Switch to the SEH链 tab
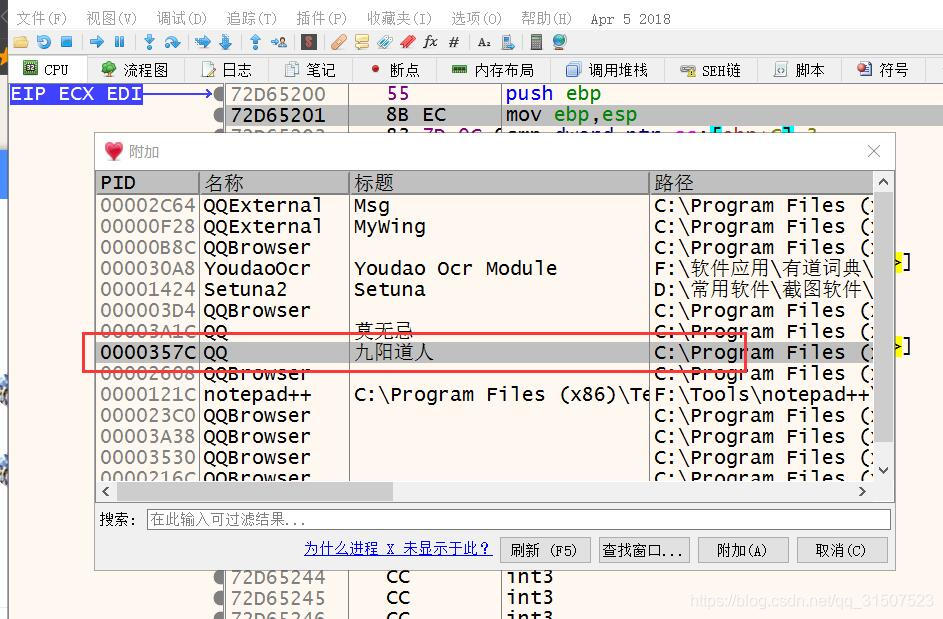This screenshot has height=619, width=943. click(x=710, y=70)
